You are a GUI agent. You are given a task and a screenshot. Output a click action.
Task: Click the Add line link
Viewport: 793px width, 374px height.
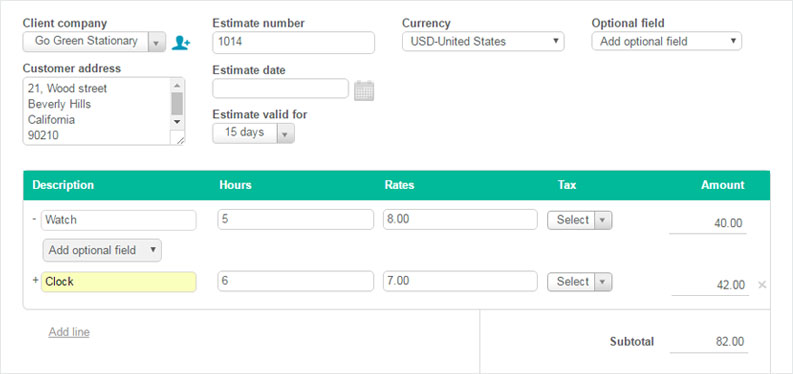coord(69,332)
